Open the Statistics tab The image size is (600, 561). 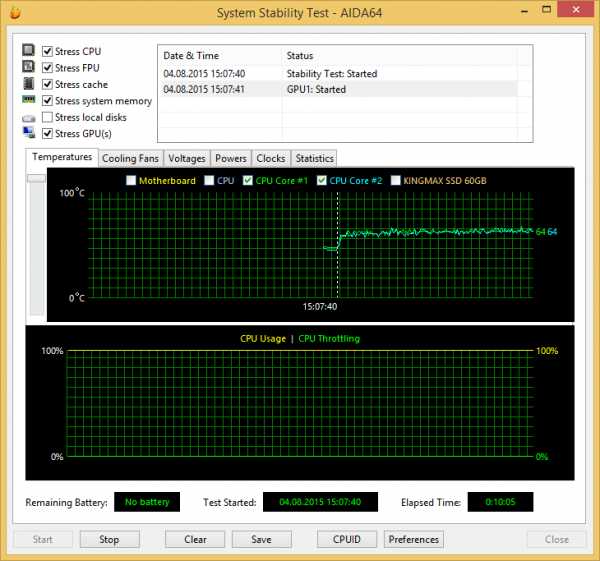click(x=315, y=158)
